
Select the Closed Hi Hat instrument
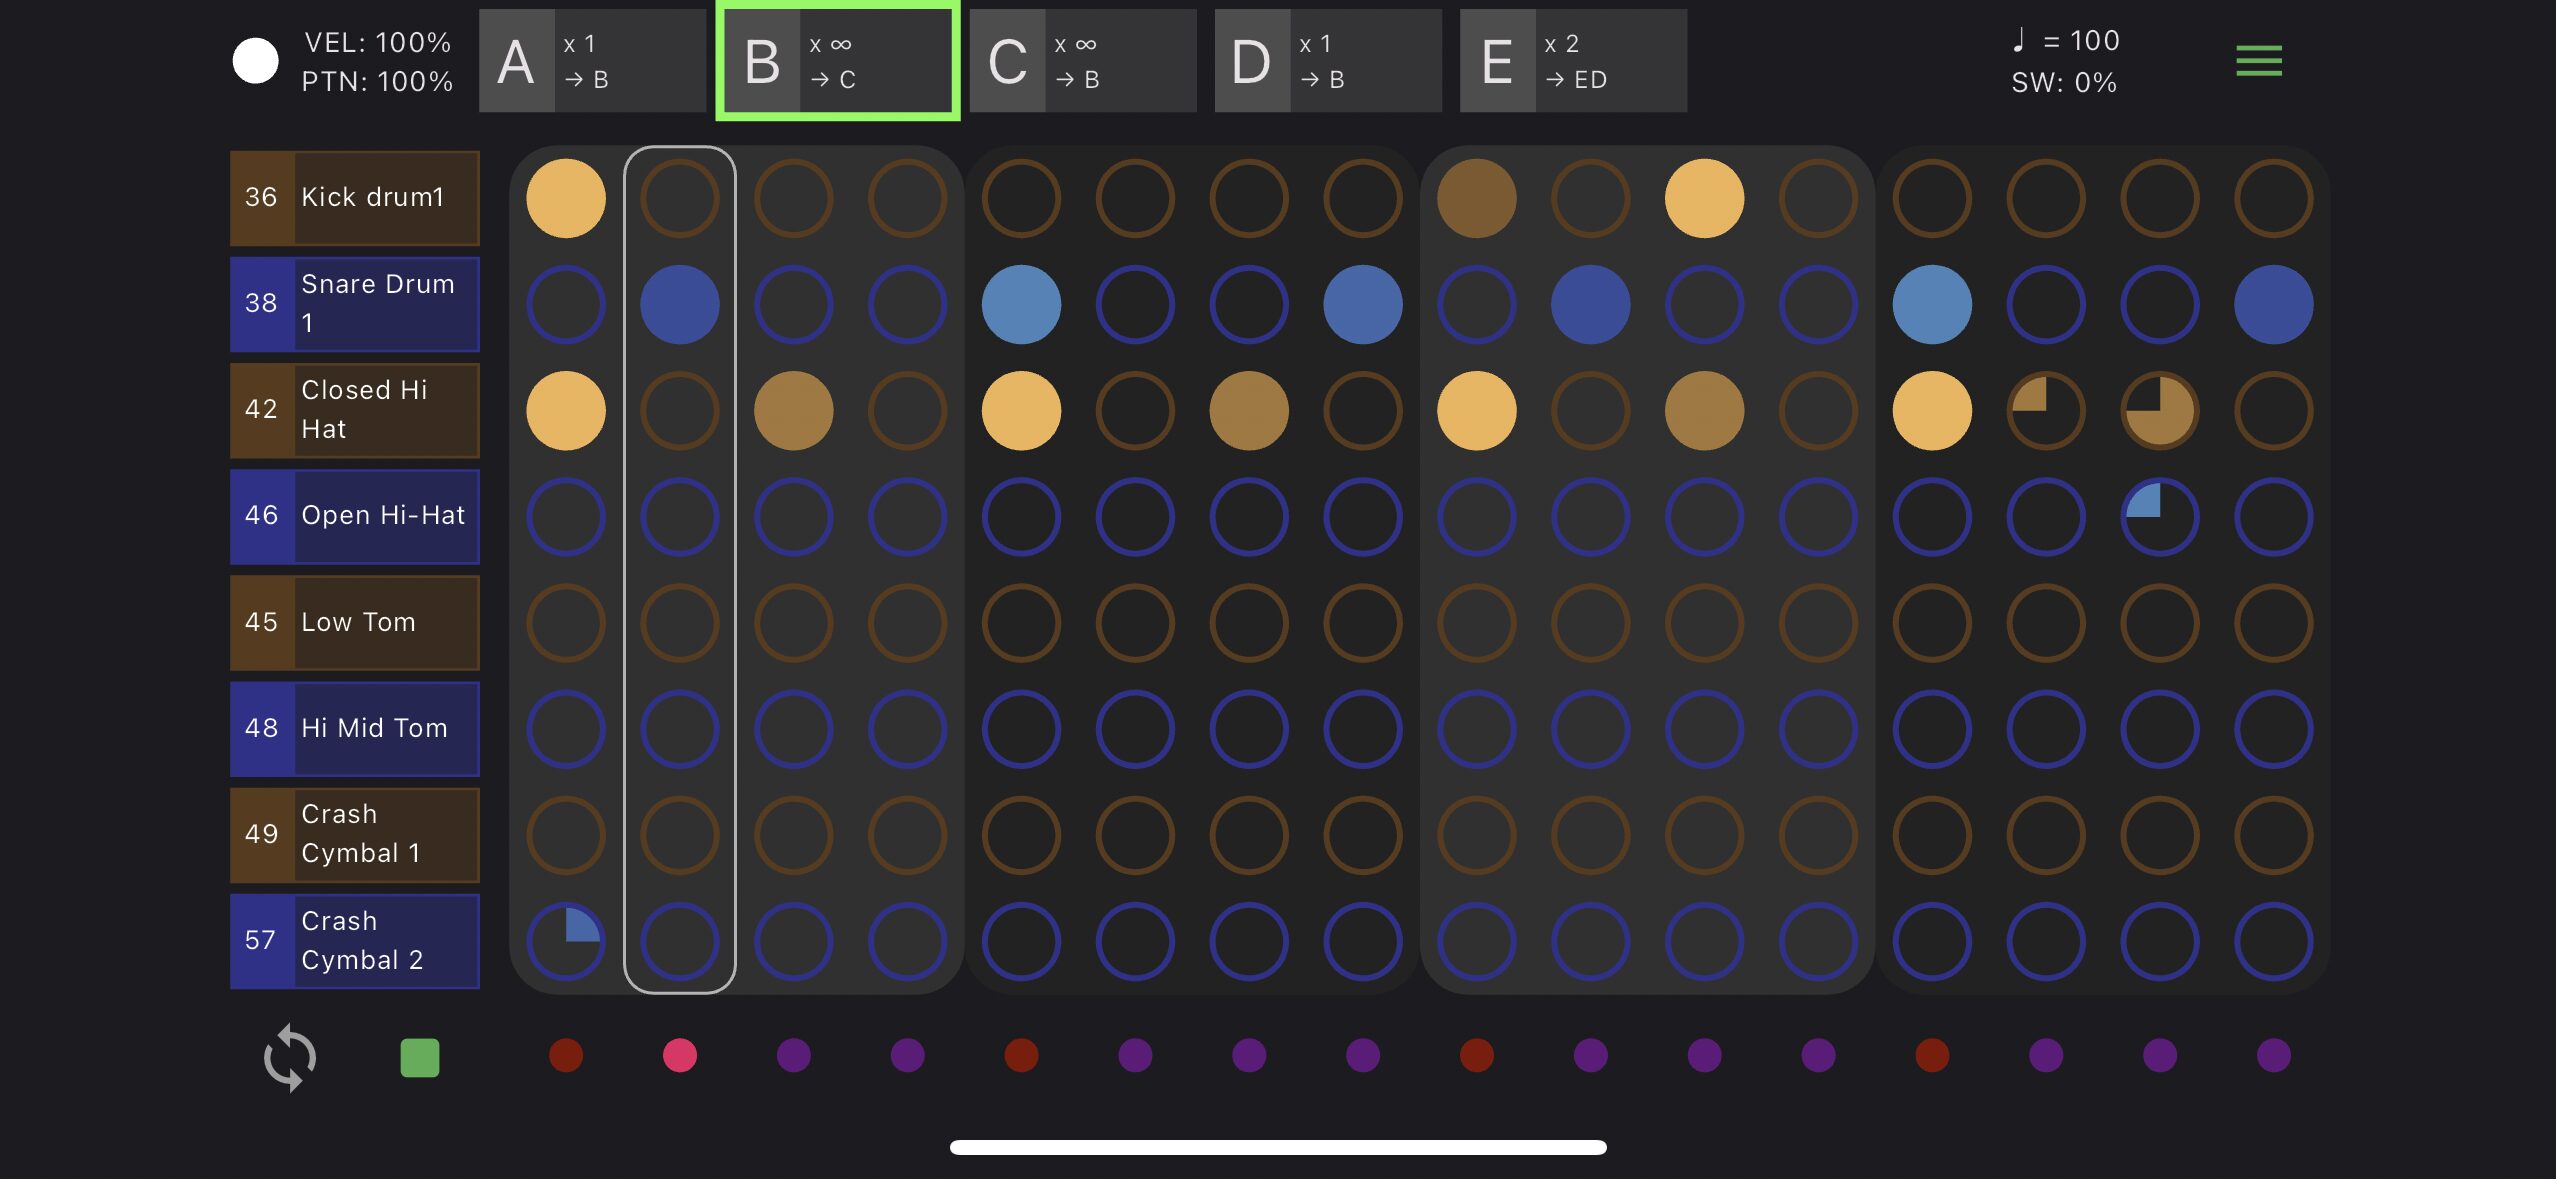[x=355, y=410]
